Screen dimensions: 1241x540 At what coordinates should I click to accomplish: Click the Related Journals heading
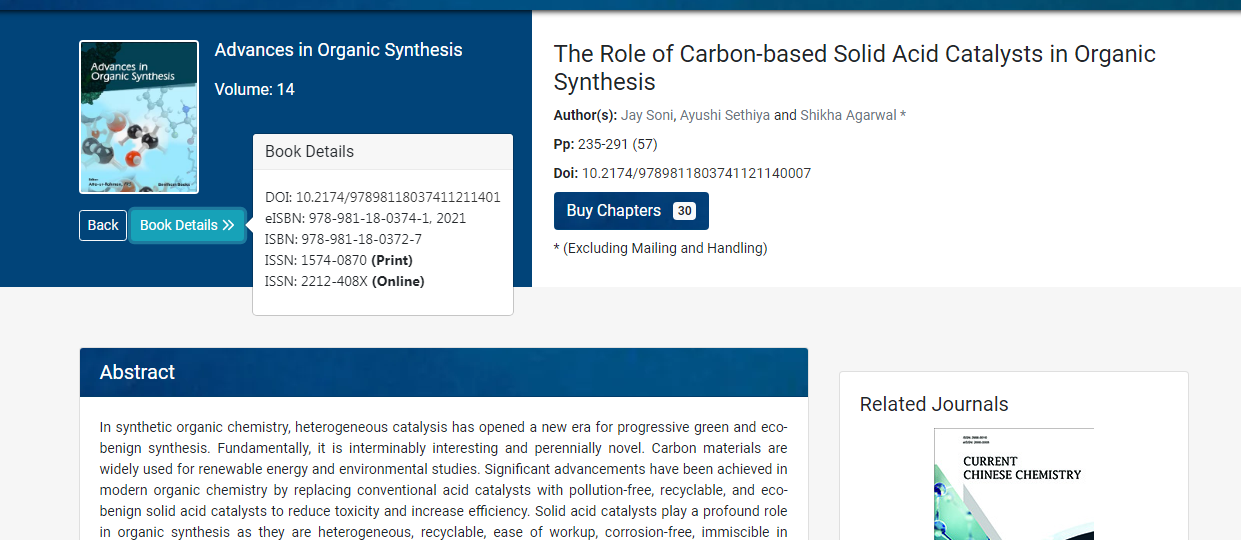tap(934, 404)
